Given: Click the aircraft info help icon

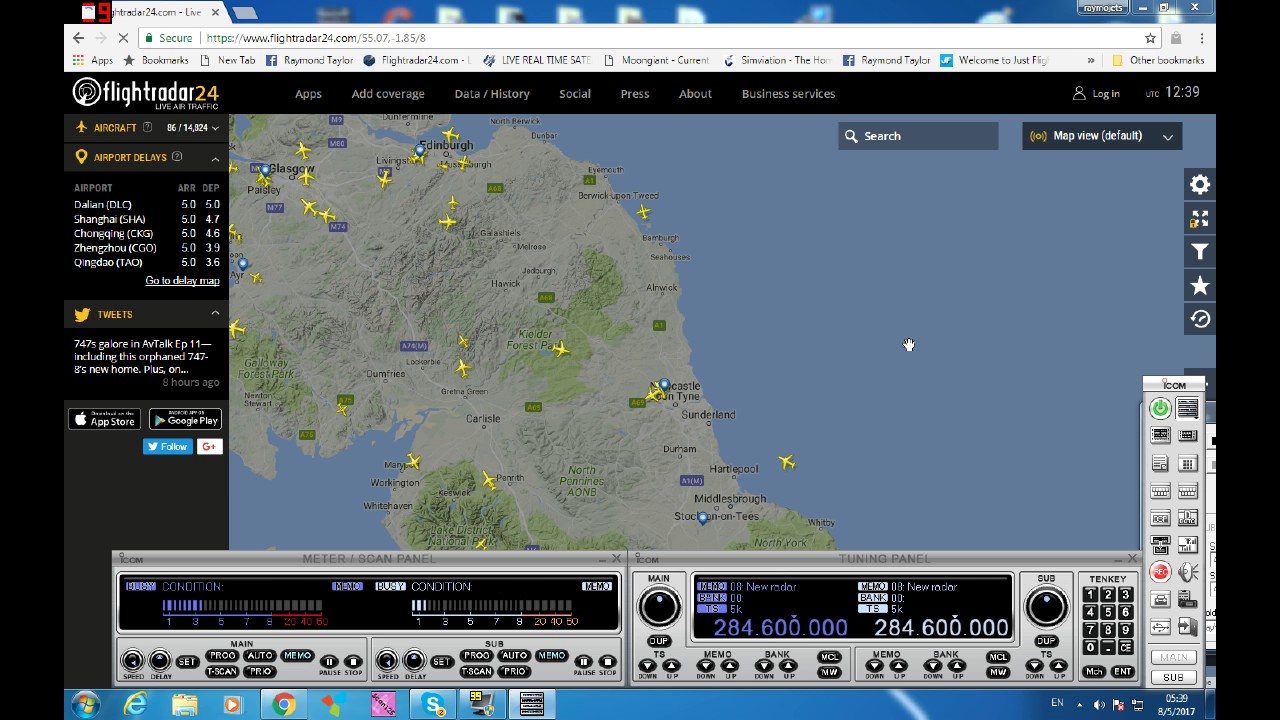Looking at the screenshot, I should click(x=147, y=127).
